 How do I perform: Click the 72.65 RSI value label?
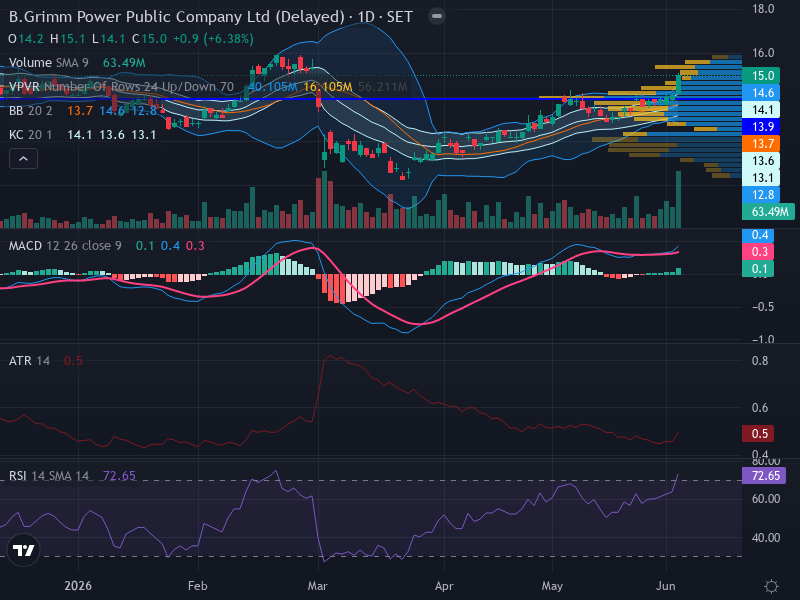764,476
